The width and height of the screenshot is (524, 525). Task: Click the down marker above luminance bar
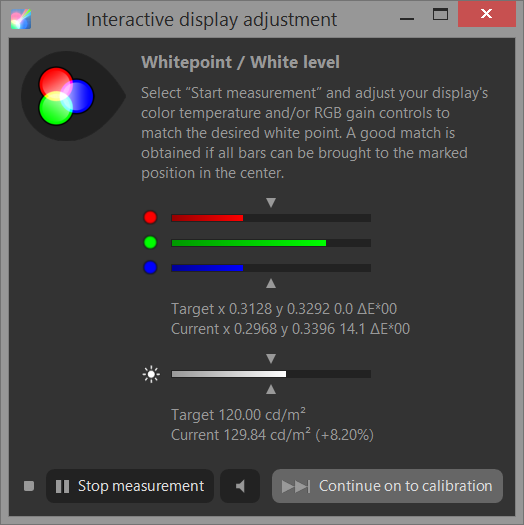pyautogui.click(x=271, y=359)
